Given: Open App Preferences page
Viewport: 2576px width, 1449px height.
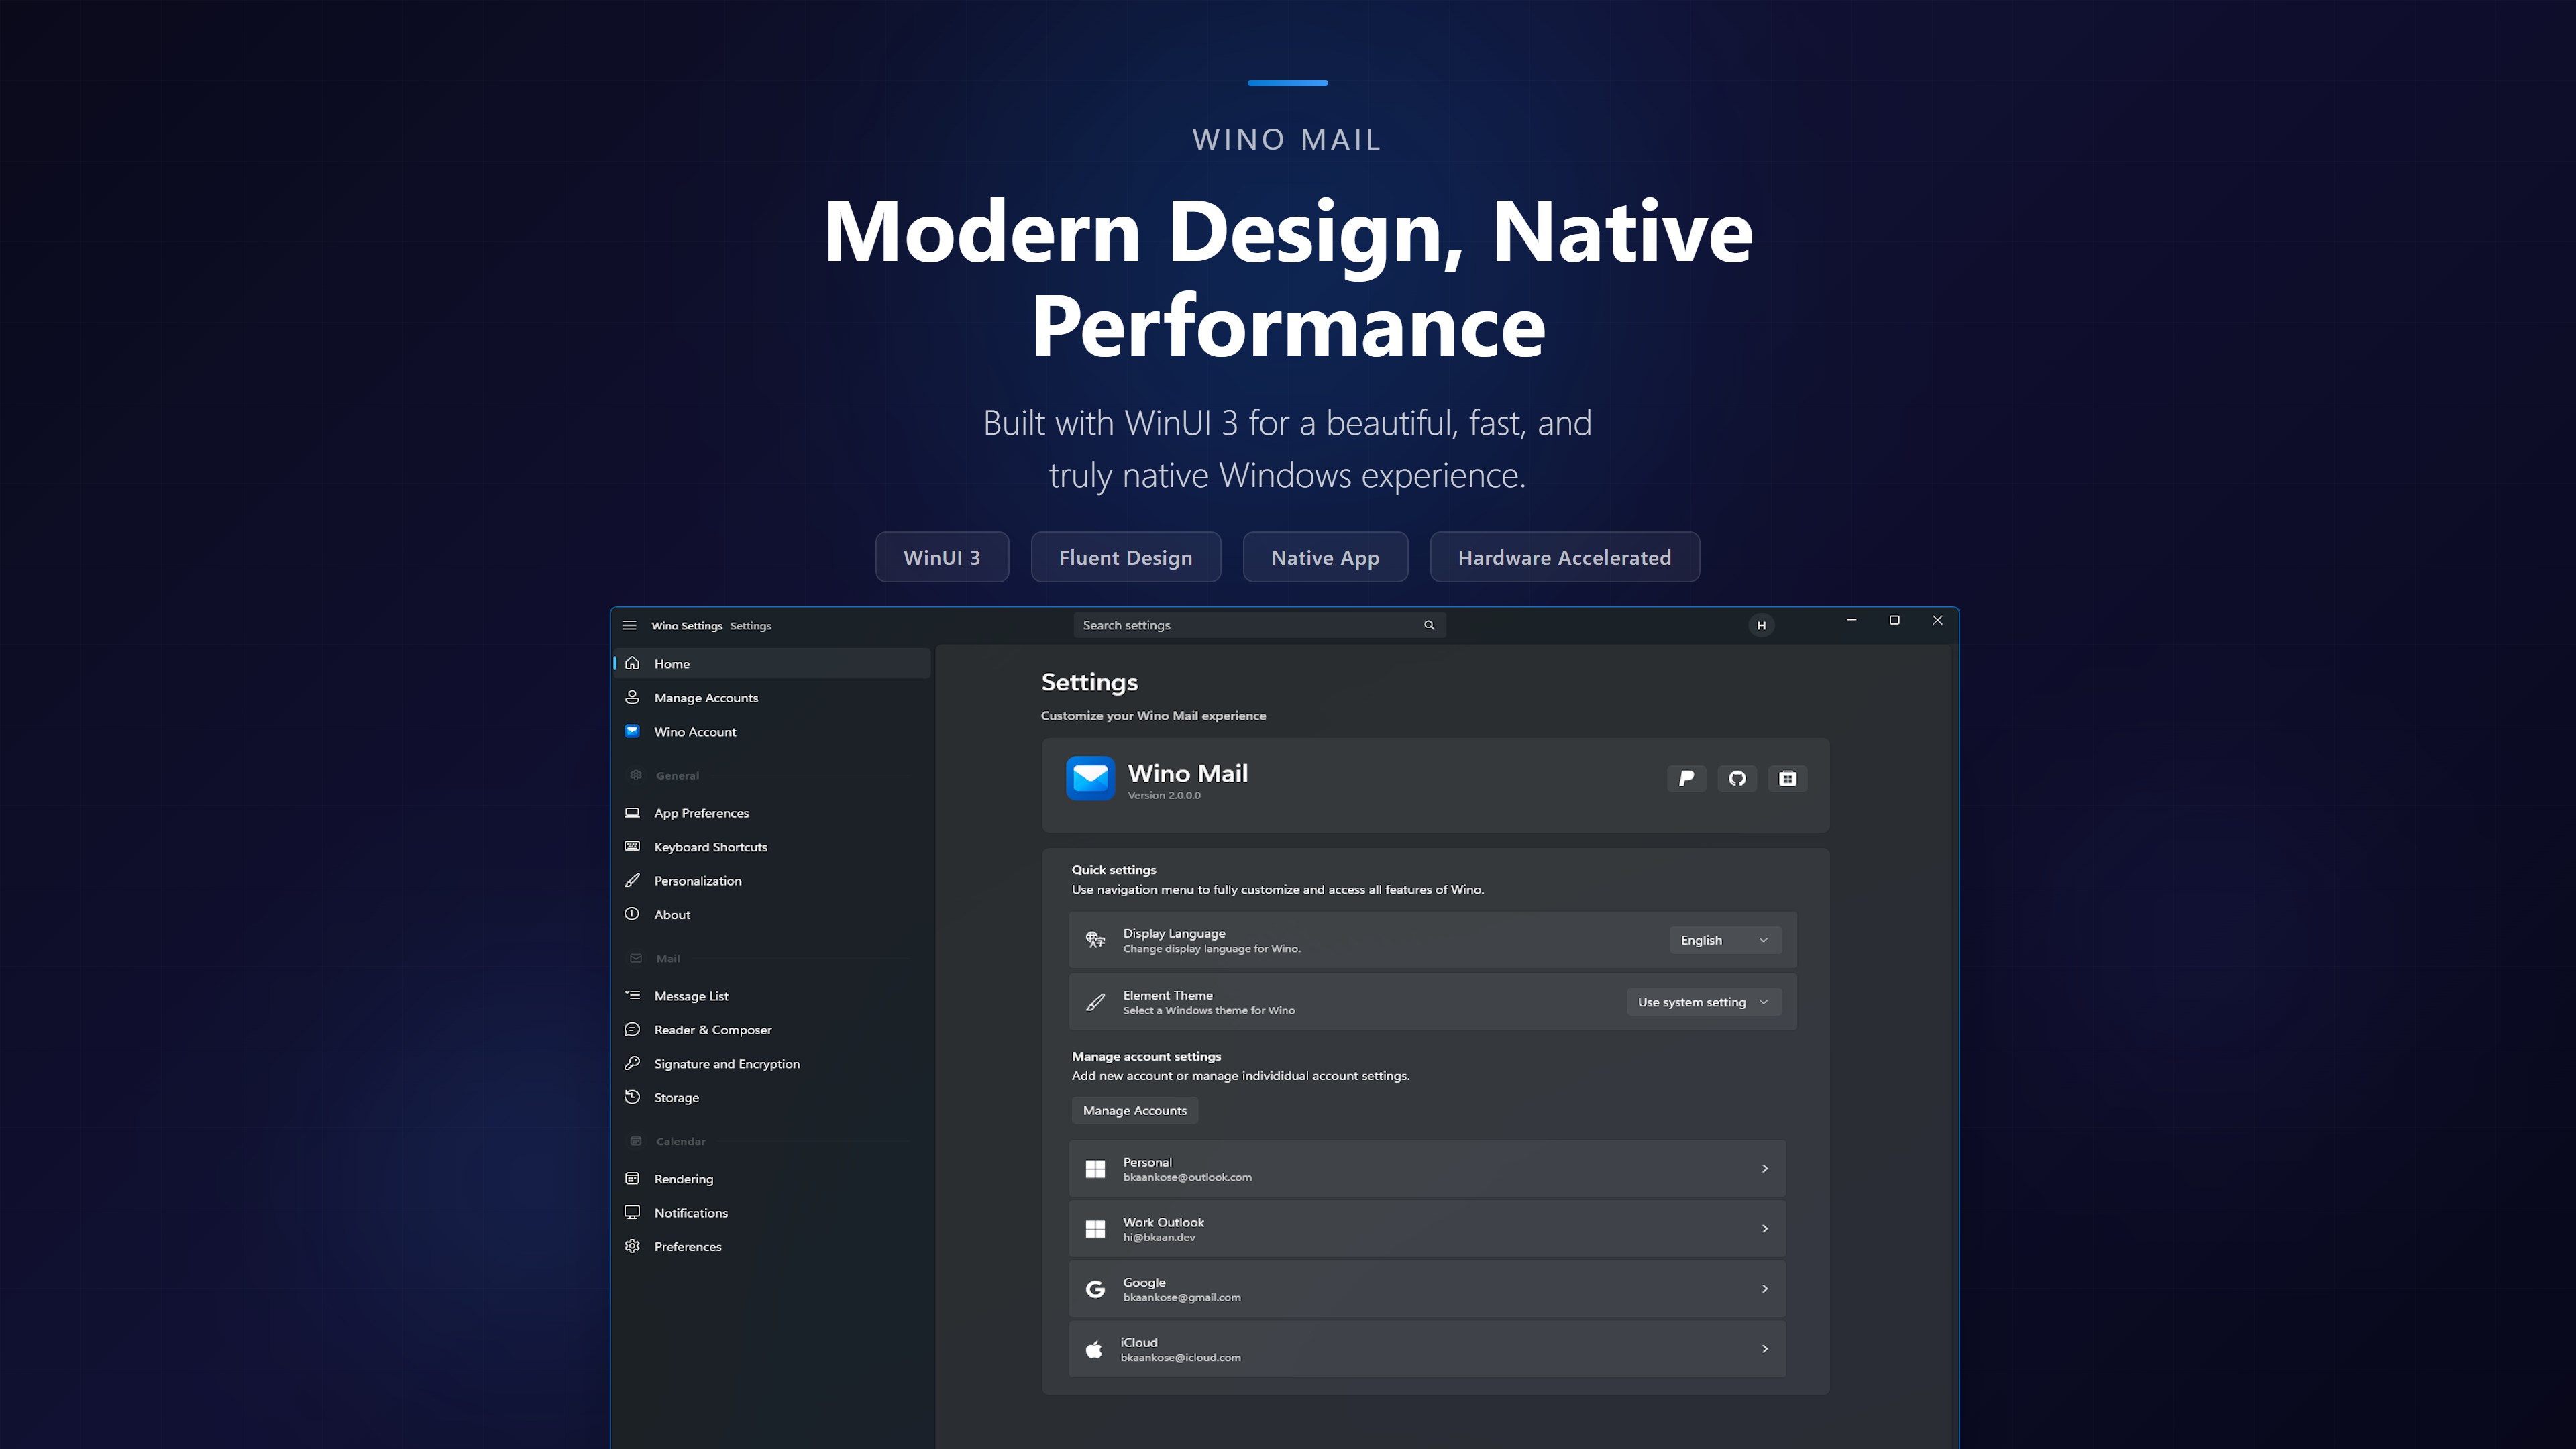Looking at the screenshot, I should coord(772,812).
